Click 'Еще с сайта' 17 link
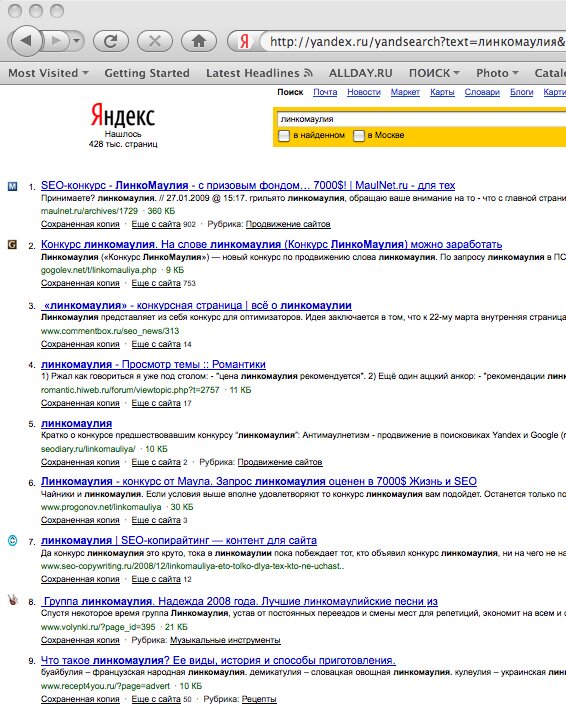This screenshot has height=712, width=566. [156, 403]
